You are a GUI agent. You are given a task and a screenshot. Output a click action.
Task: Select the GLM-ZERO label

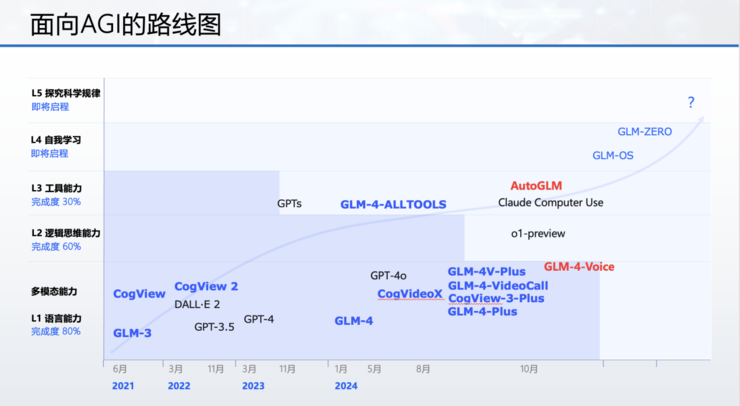click(645, 132)
